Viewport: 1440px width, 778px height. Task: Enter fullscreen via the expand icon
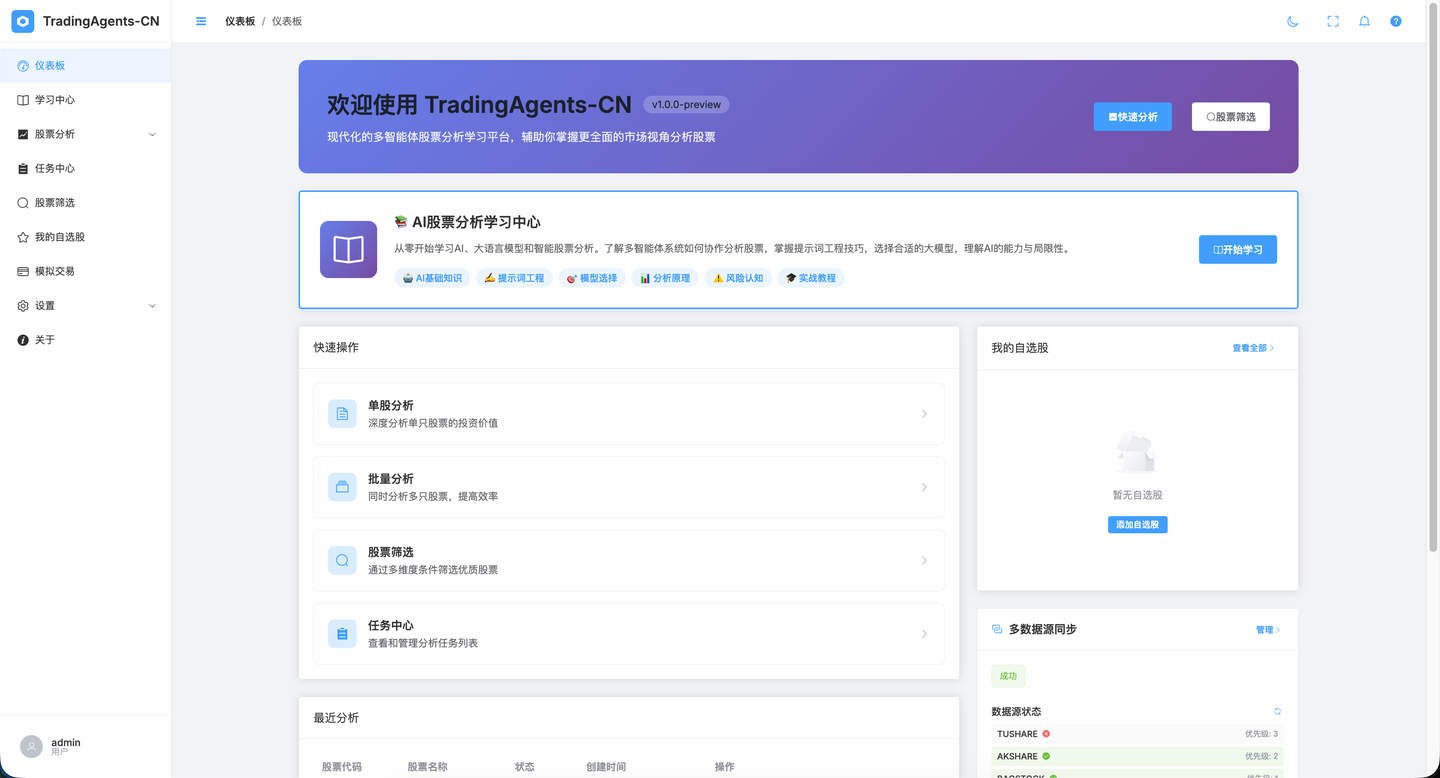1333,21
